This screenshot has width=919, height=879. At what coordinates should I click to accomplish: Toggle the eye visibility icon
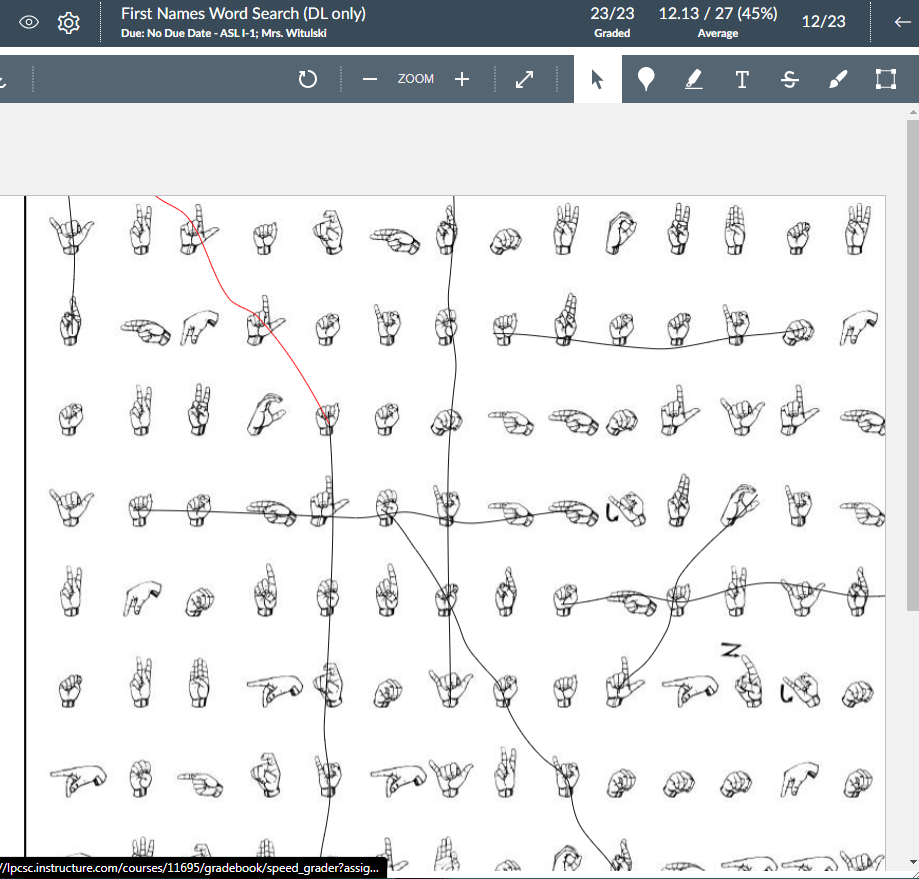[x=28, y=21]
